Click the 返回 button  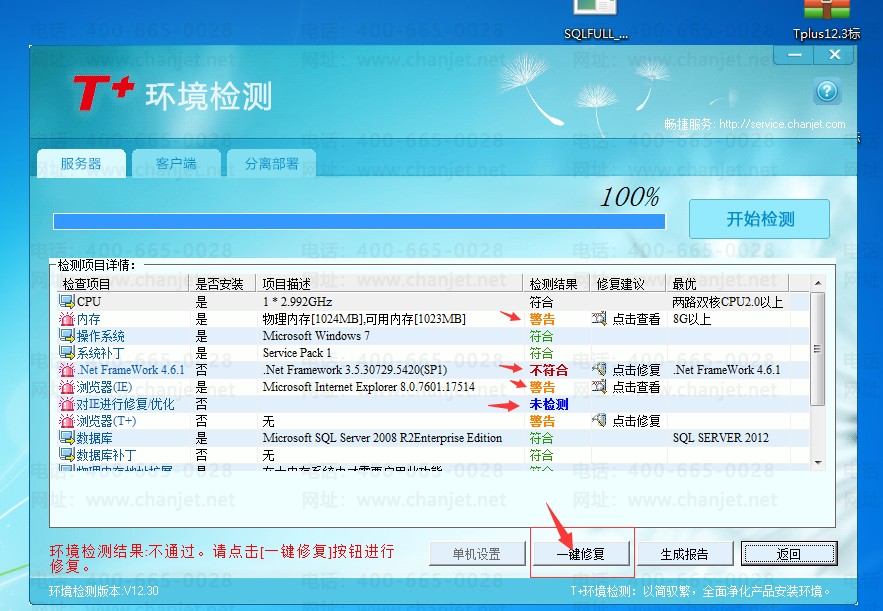(789, 554)
